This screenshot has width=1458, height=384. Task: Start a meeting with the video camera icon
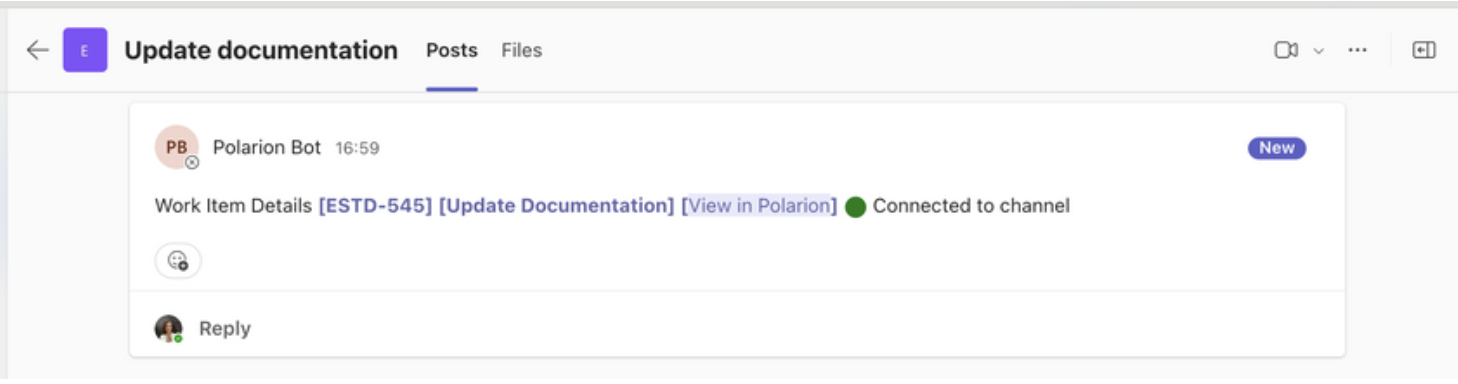click(1286, 50)
